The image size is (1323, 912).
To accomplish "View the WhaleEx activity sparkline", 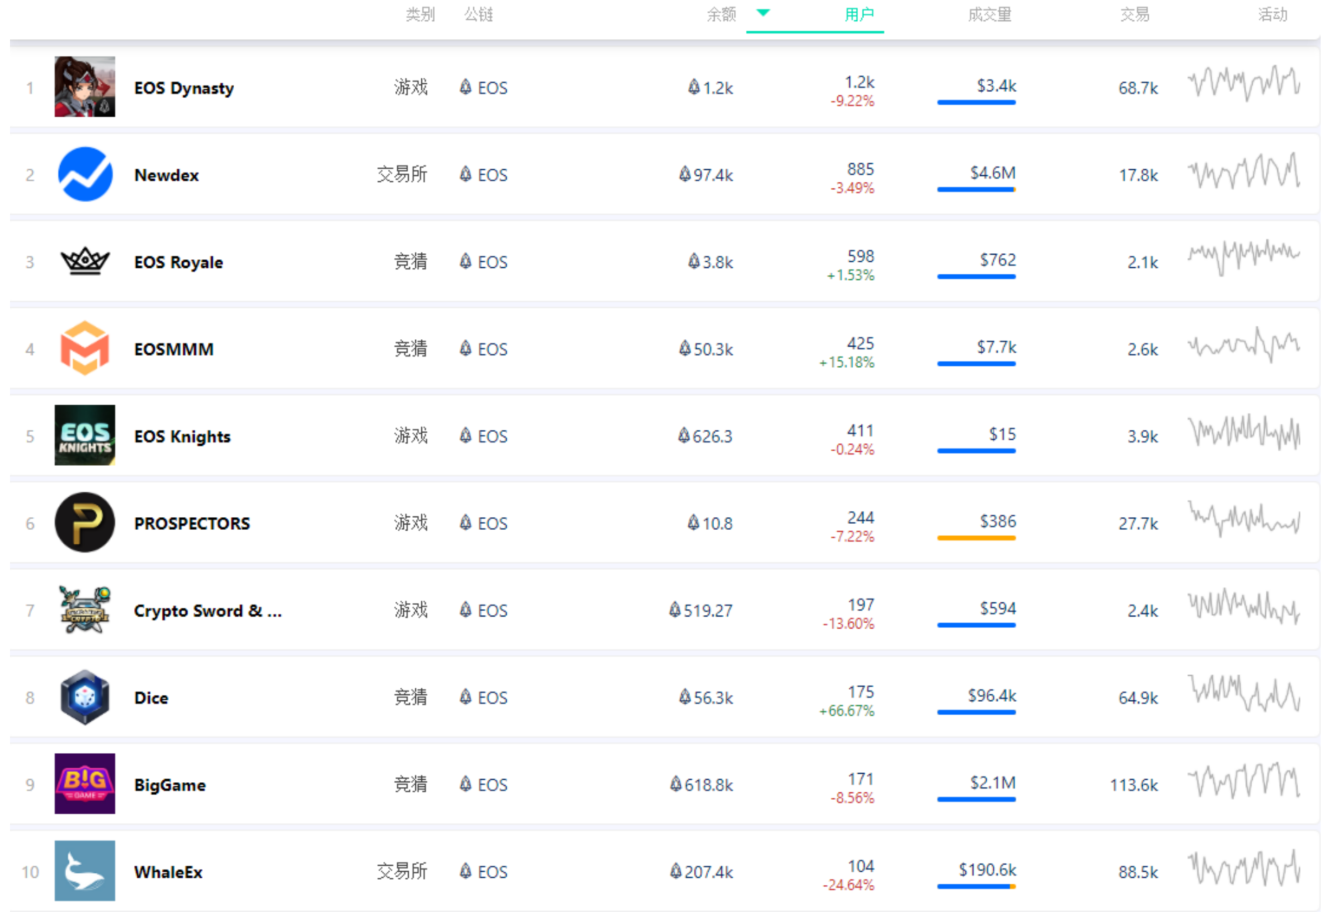I will pyautogui.click(x=1244, y=868).
